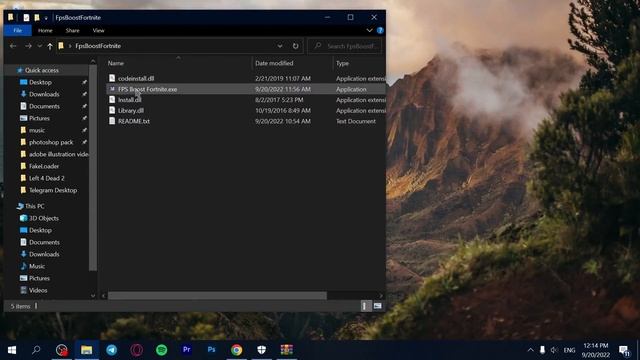Refresh the current folder view
Viewport: 640px width, 360px height.
296,46
